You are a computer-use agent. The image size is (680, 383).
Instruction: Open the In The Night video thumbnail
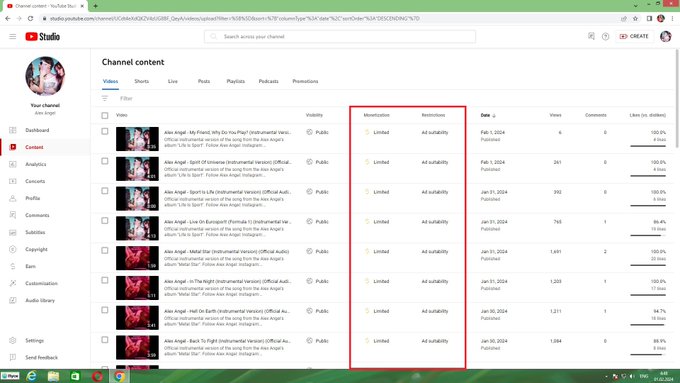[137, 288]
